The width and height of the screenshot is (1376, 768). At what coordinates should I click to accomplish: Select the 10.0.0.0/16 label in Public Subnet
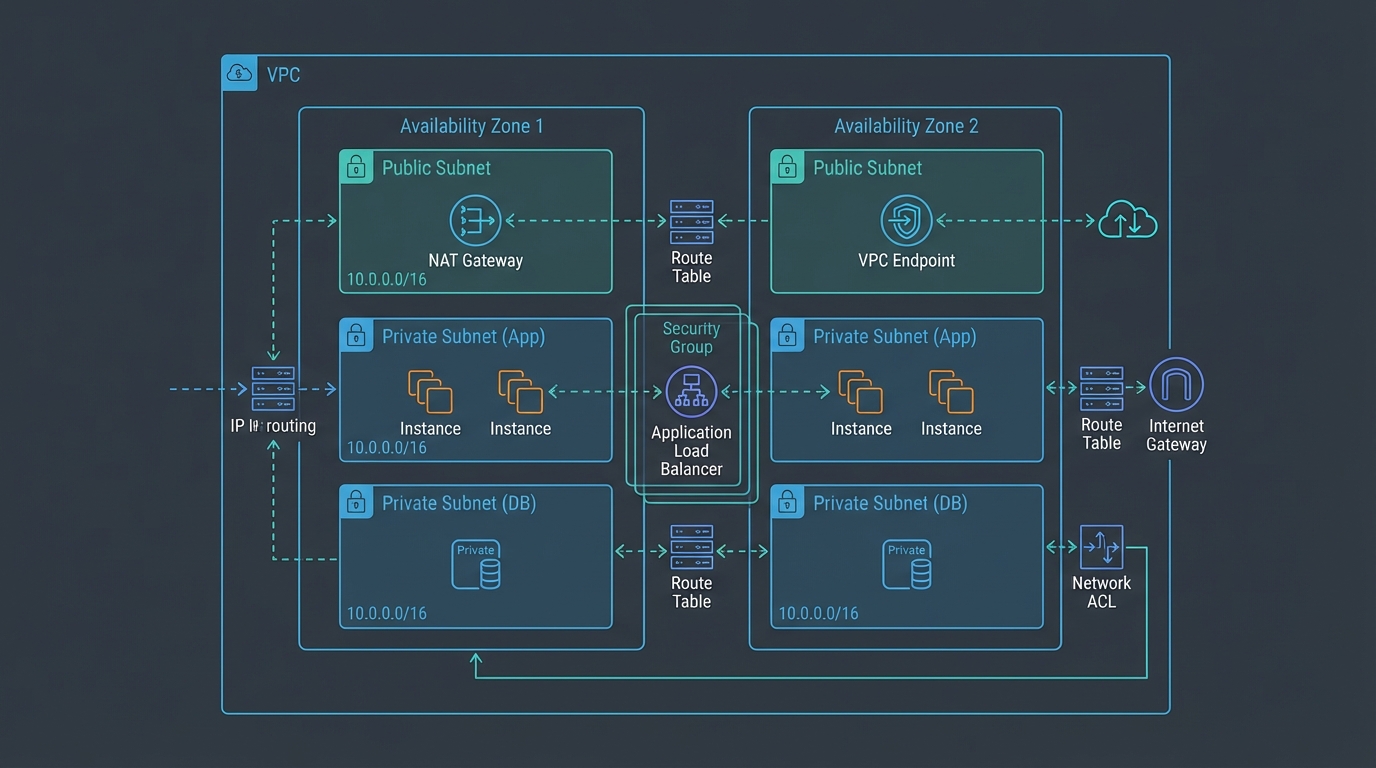(386, 279)
